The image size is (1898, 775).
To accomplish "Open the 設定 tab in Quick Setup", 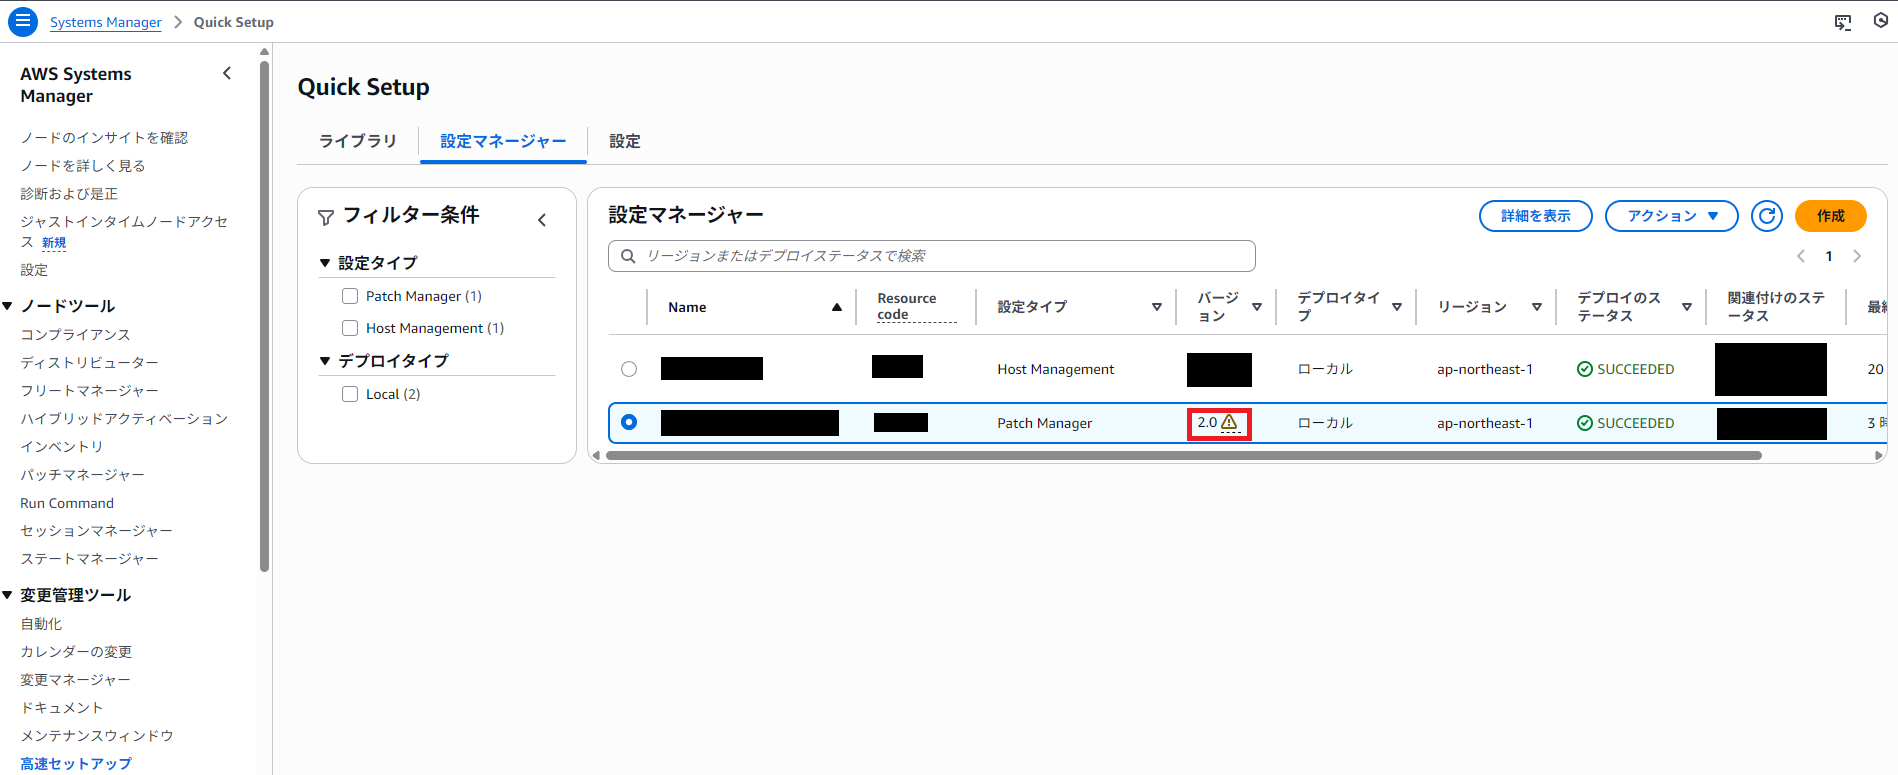I will [x=625, y=141].
